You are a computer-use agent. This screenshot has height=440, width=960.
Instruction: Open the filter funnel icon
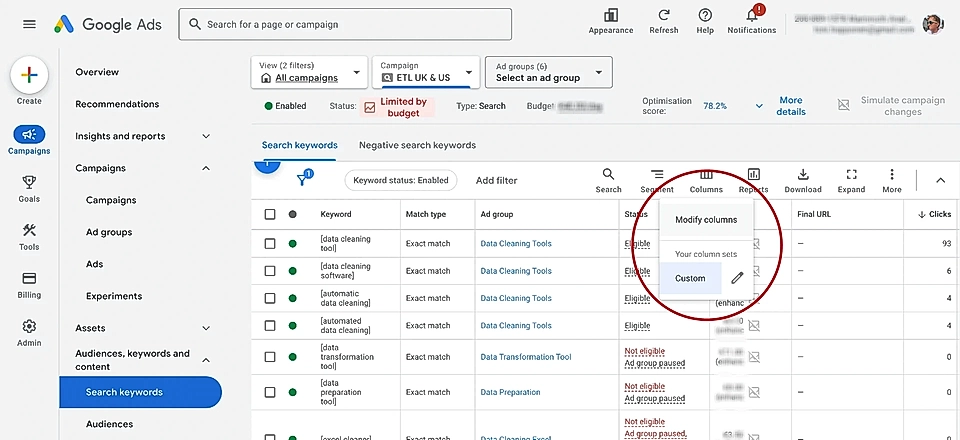point(304,179)
